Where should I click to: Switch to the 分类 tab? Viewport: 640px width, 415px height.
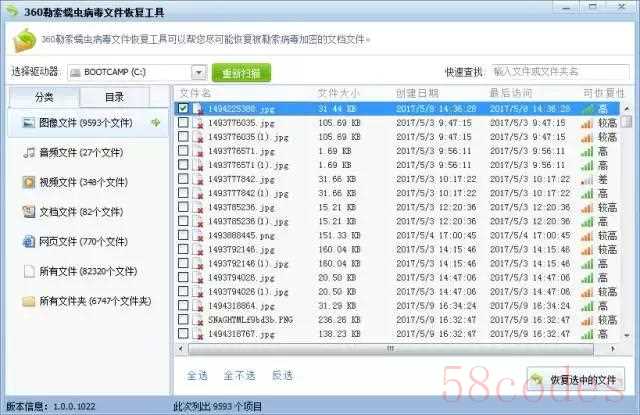tap(44, 97)
